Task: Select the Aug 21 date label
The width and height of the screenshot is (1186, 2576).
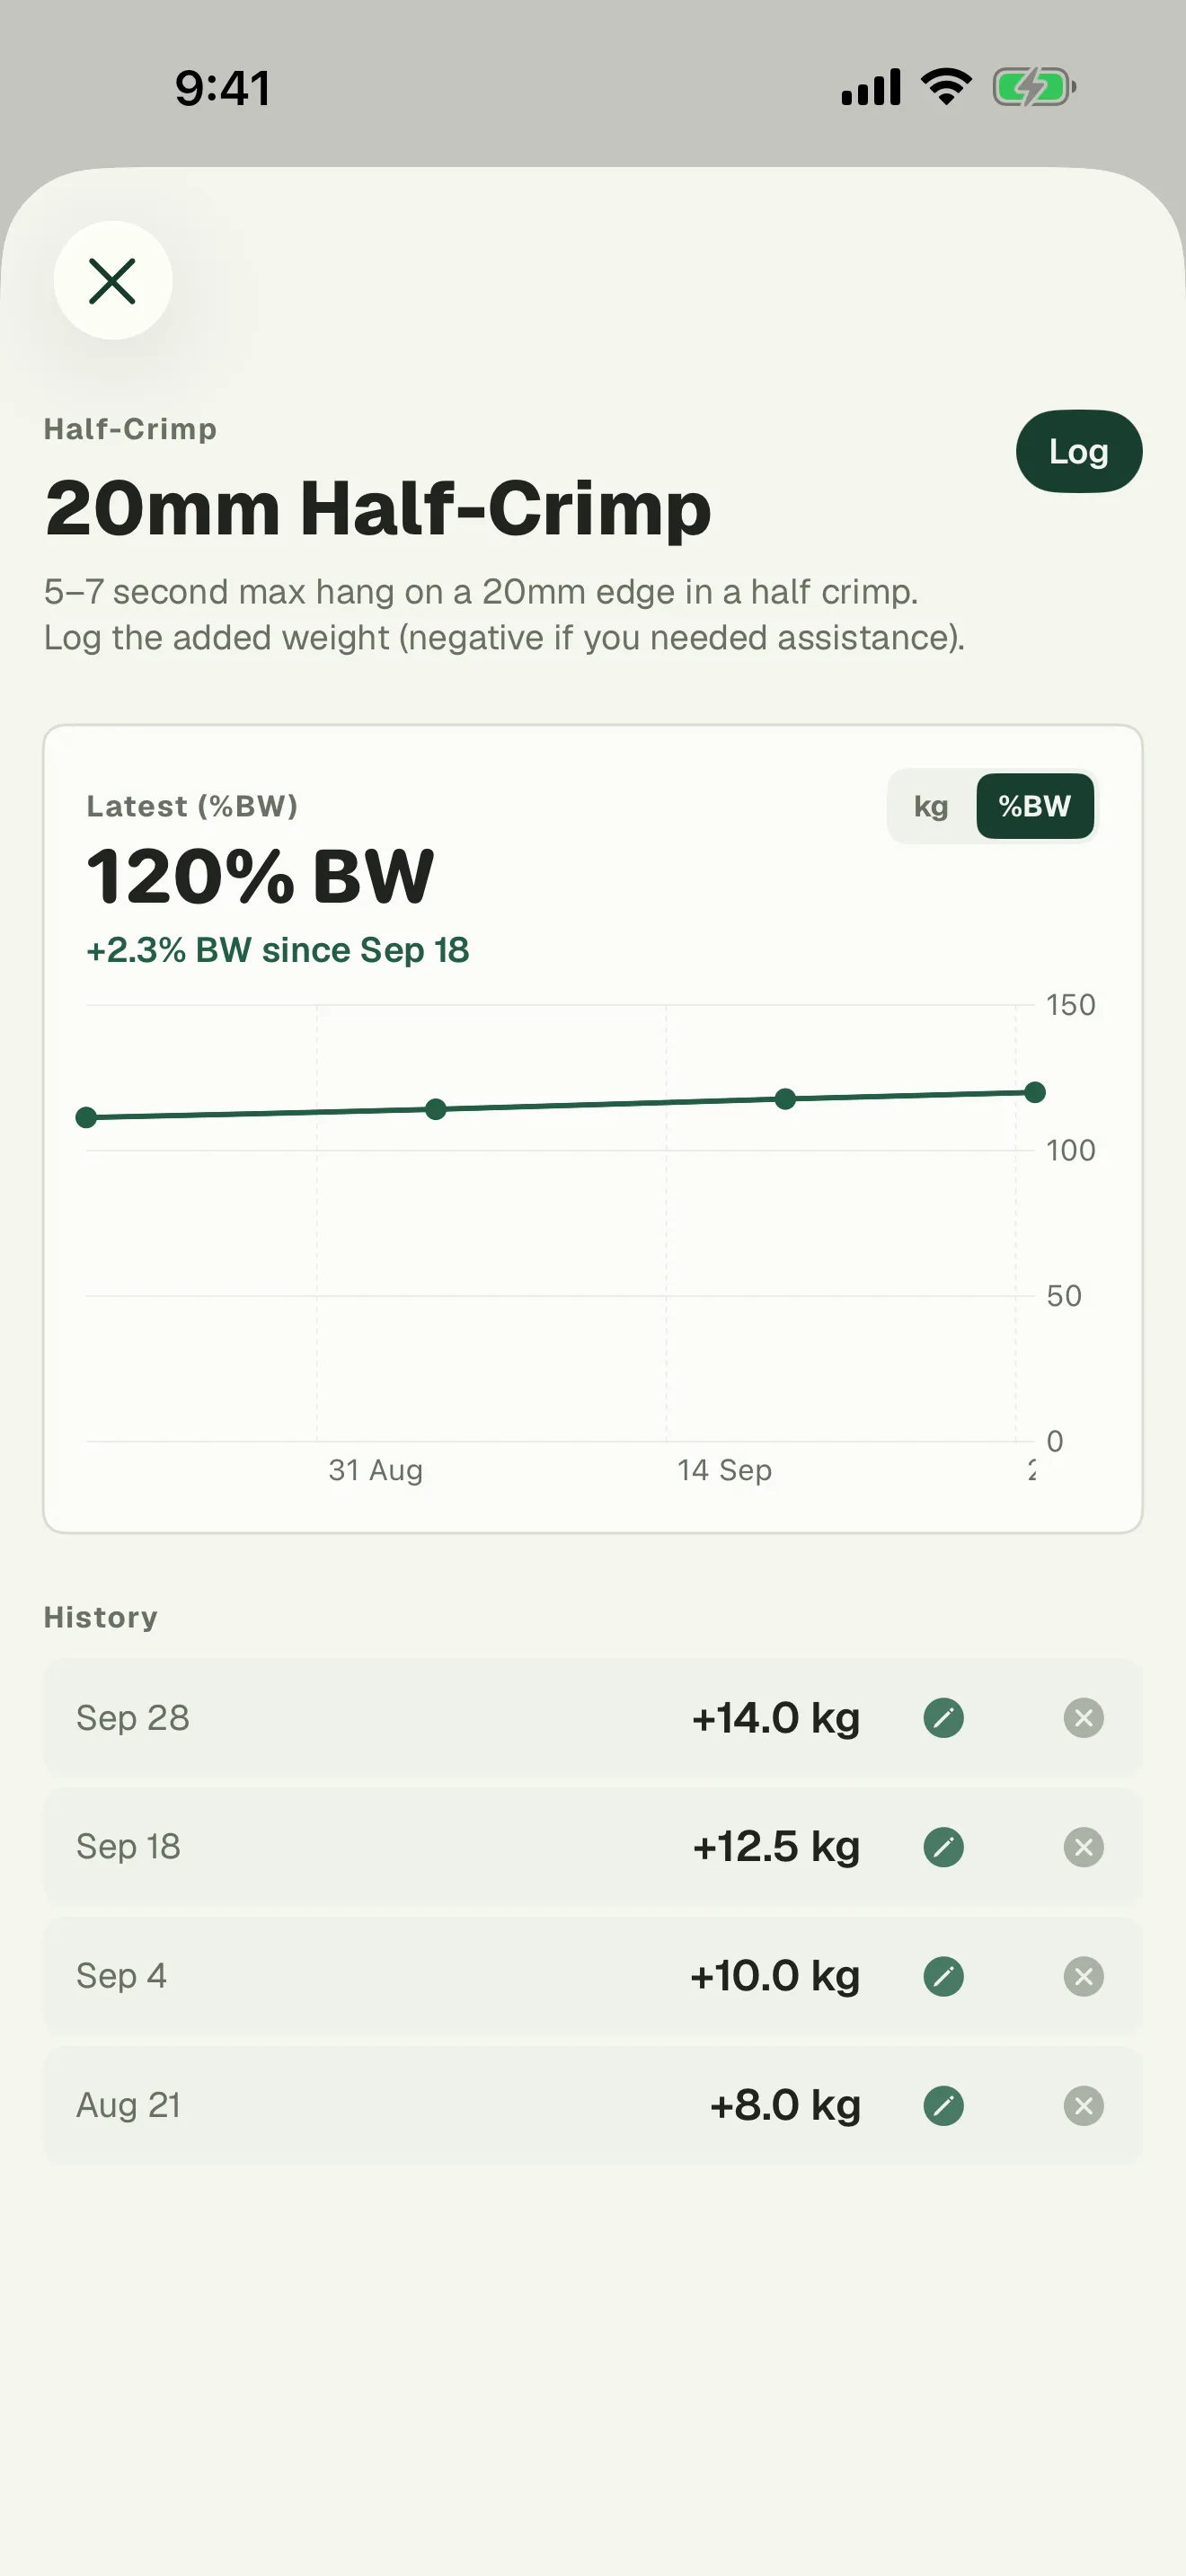Action: [x=128, y=2105]
